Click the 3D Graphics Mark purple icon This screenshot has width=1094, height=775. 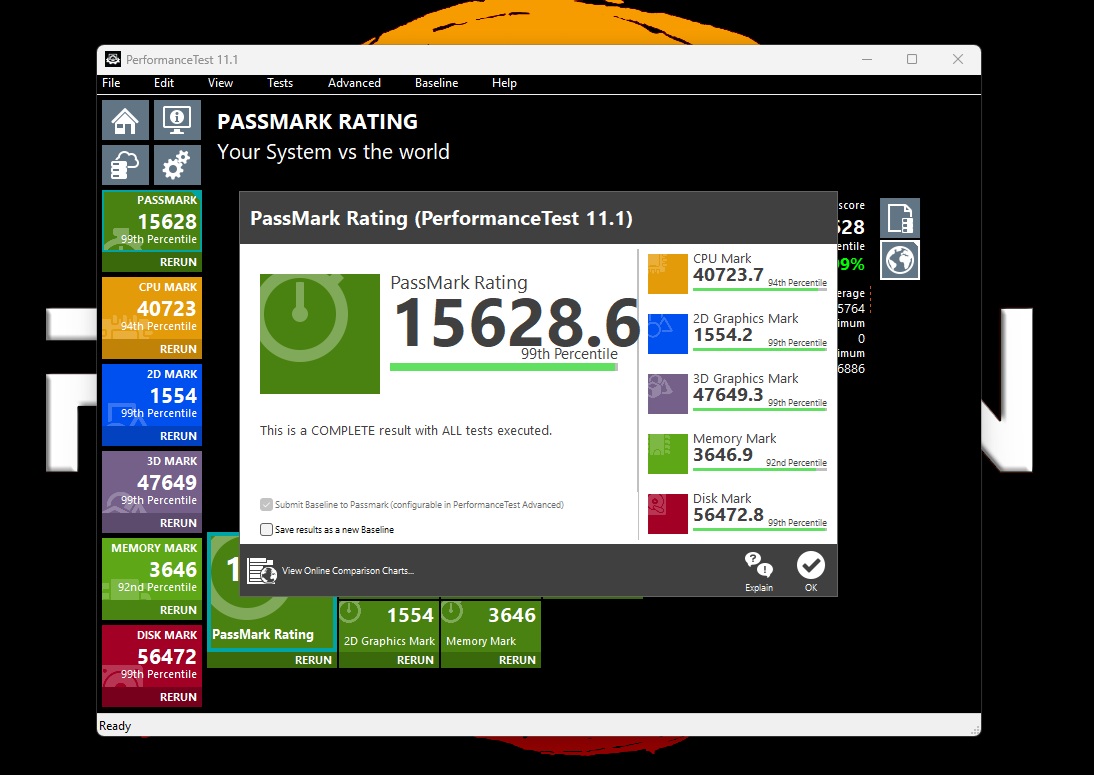coord(668,393)
